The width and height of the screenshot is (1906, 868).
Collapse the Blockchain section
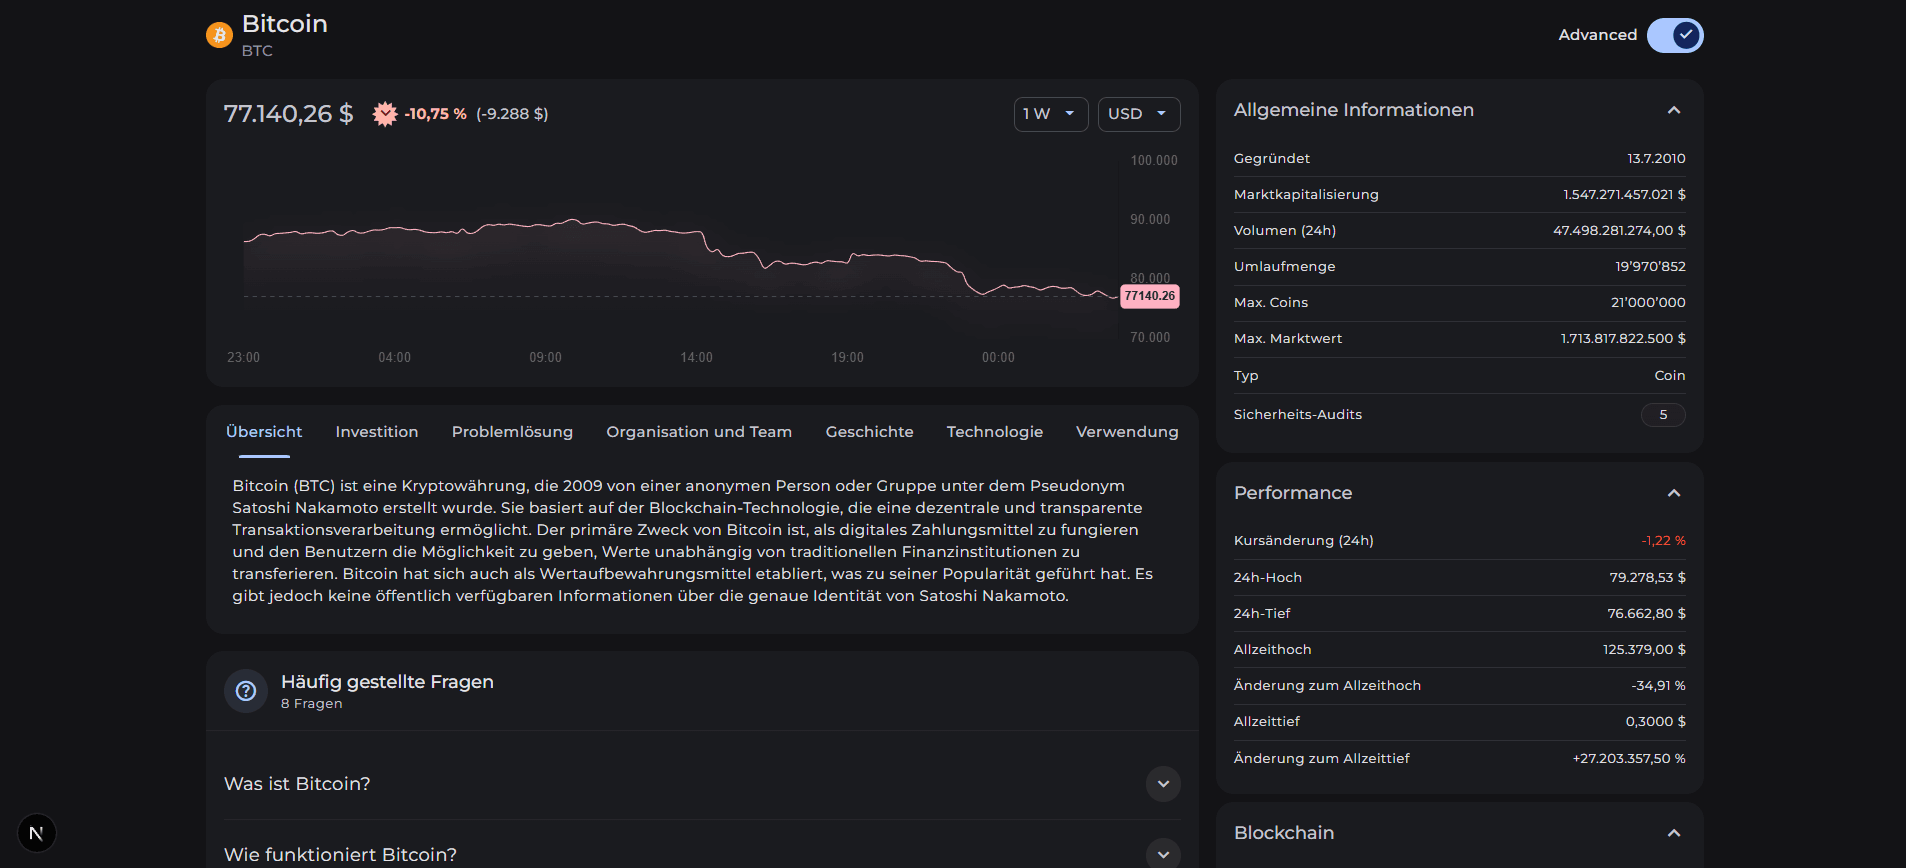point(1673,833)
